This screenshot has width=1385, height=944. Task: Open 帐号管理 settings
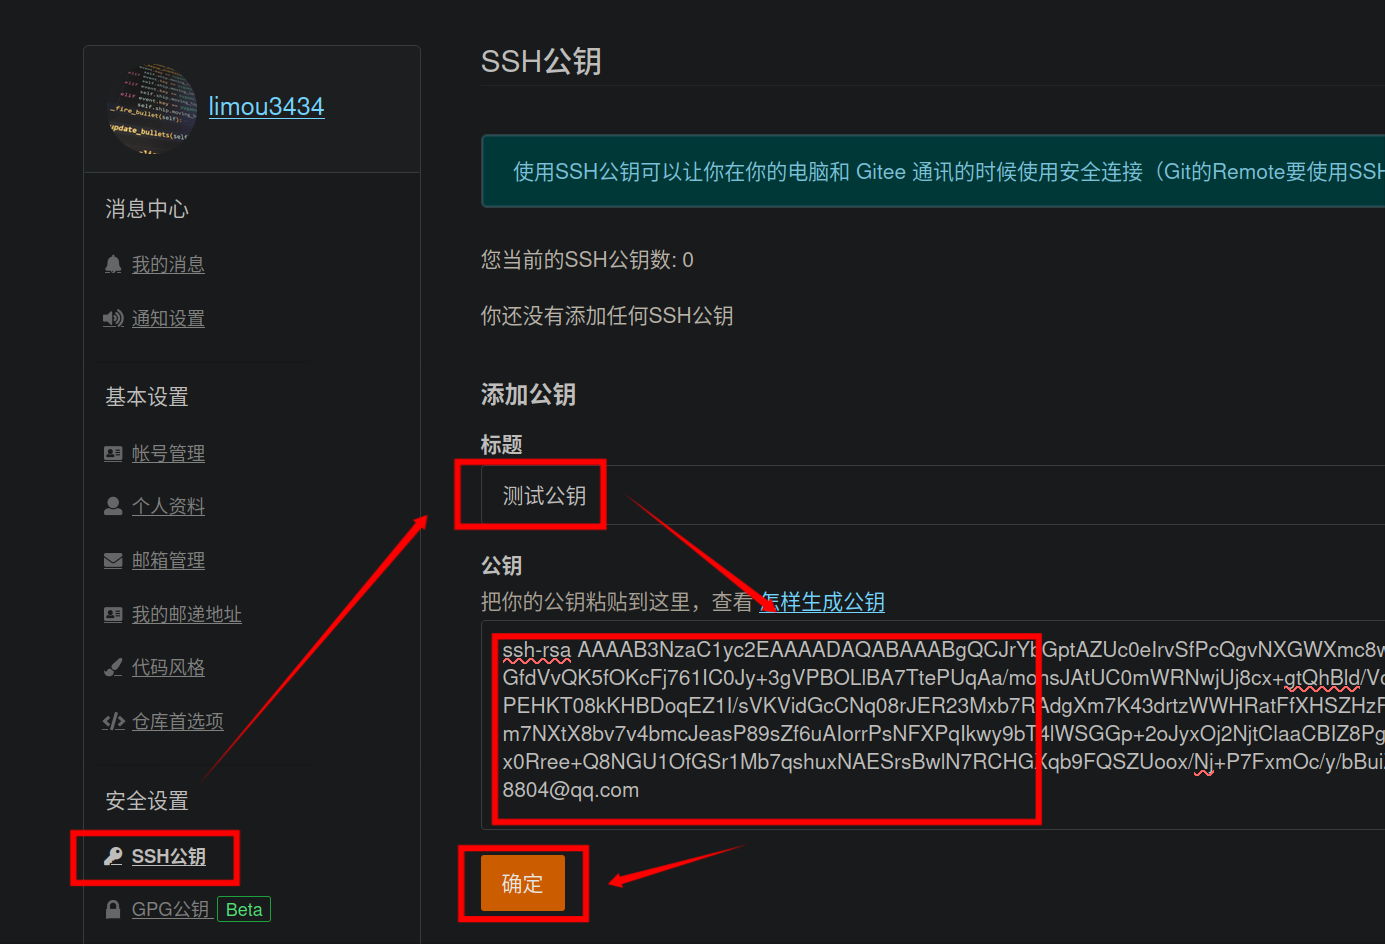point(168,454)
